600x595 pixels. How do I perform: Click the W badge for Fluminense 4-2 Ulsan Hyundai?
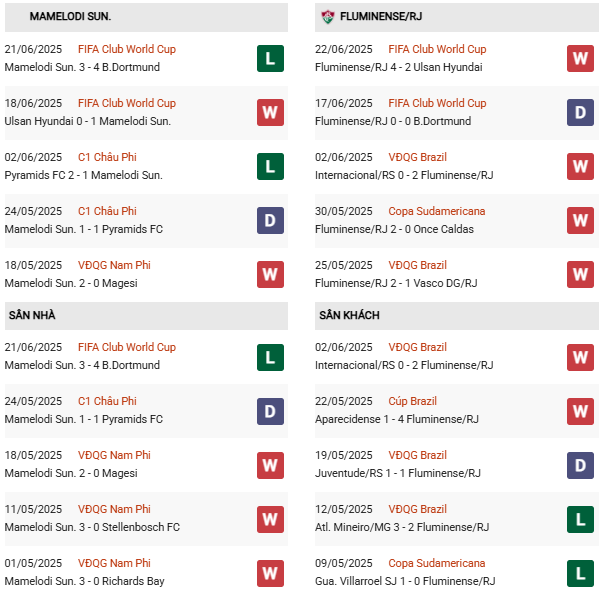(x=581, y=58)
